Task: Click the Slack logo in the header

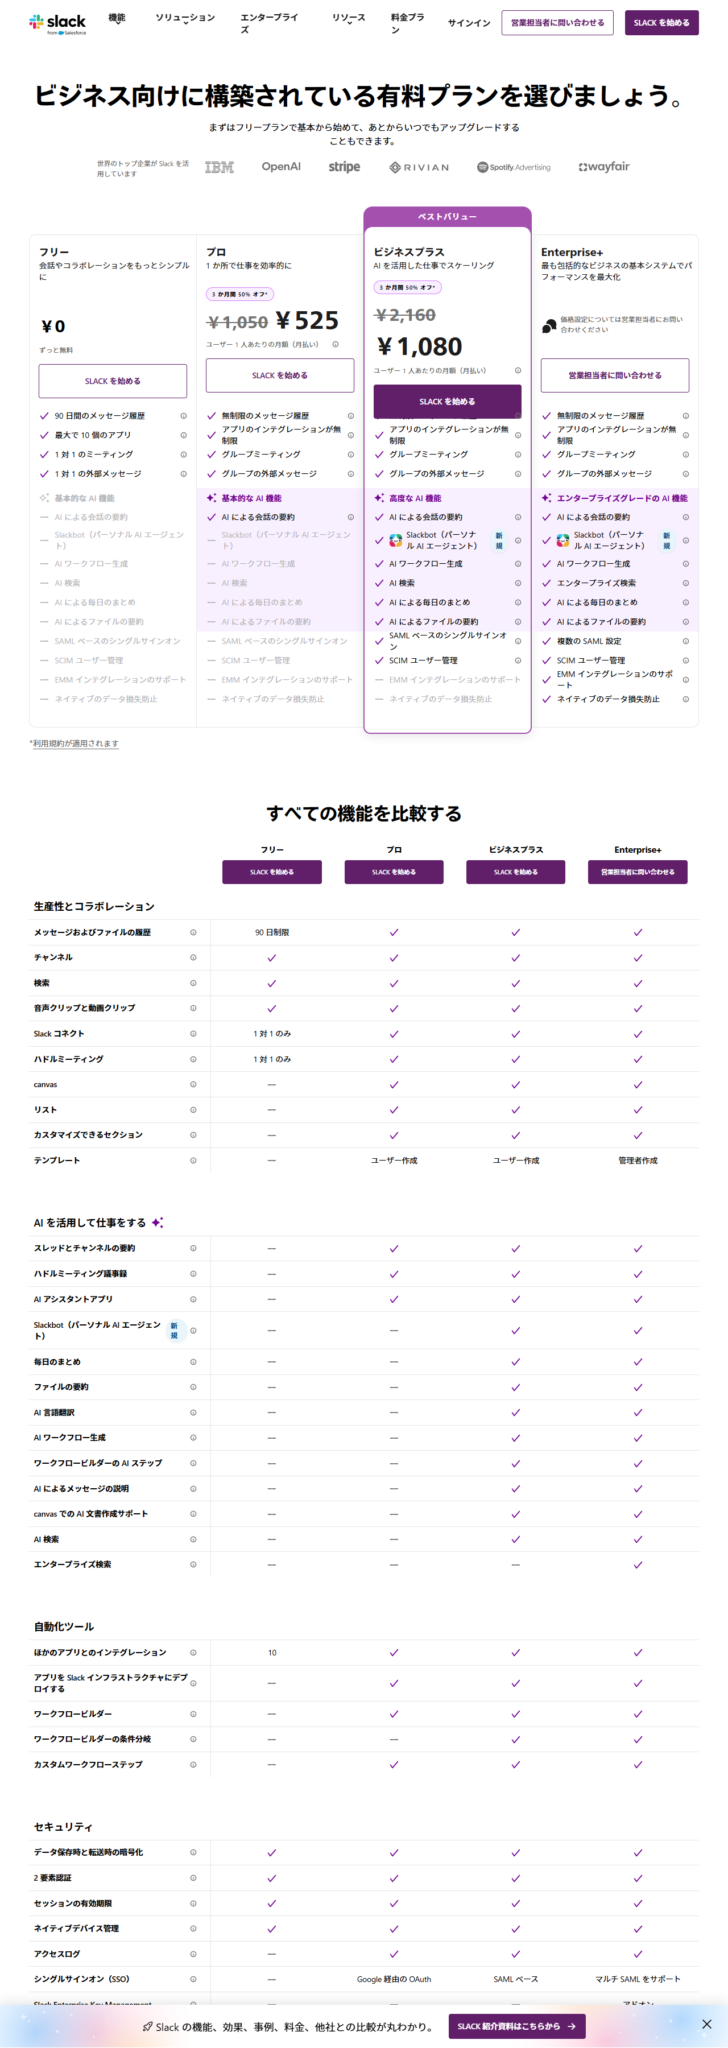Action: click(57, 23)
